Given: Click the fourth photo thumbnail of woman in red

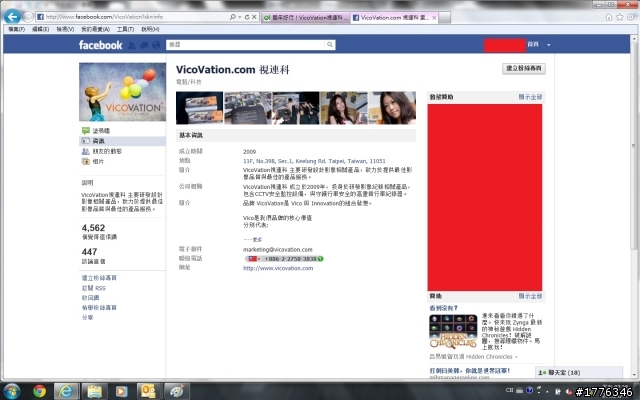Looking at the screenshot, I should point(344,108).
